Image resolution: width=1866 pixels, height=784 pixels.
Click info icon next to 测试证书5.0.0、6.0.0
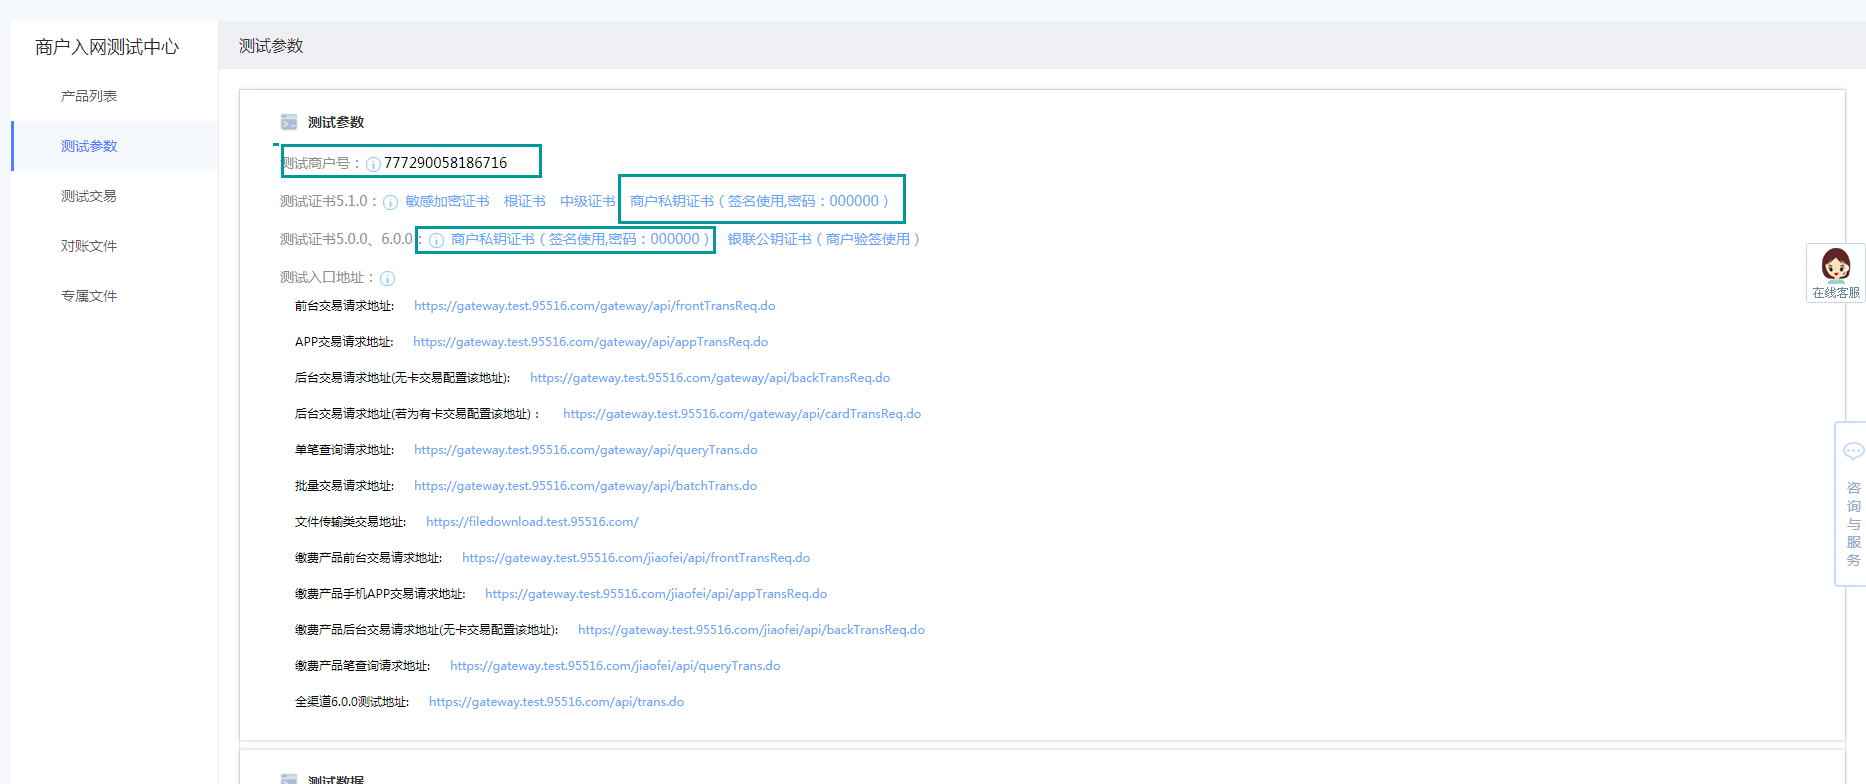click(x=436, y=240)
